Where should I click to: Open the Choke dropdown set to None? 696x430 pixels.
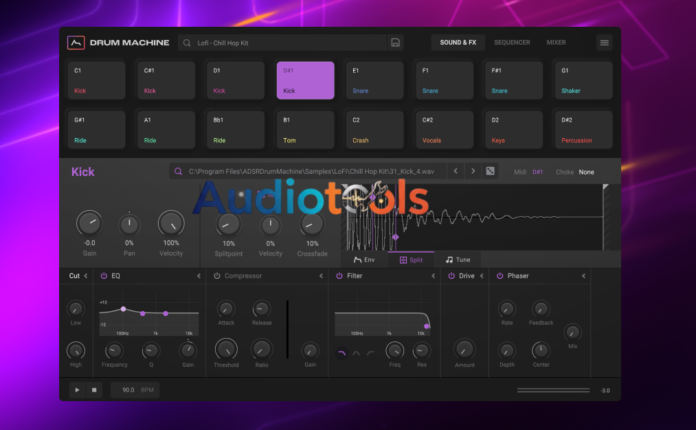click(x=585, y=172)
